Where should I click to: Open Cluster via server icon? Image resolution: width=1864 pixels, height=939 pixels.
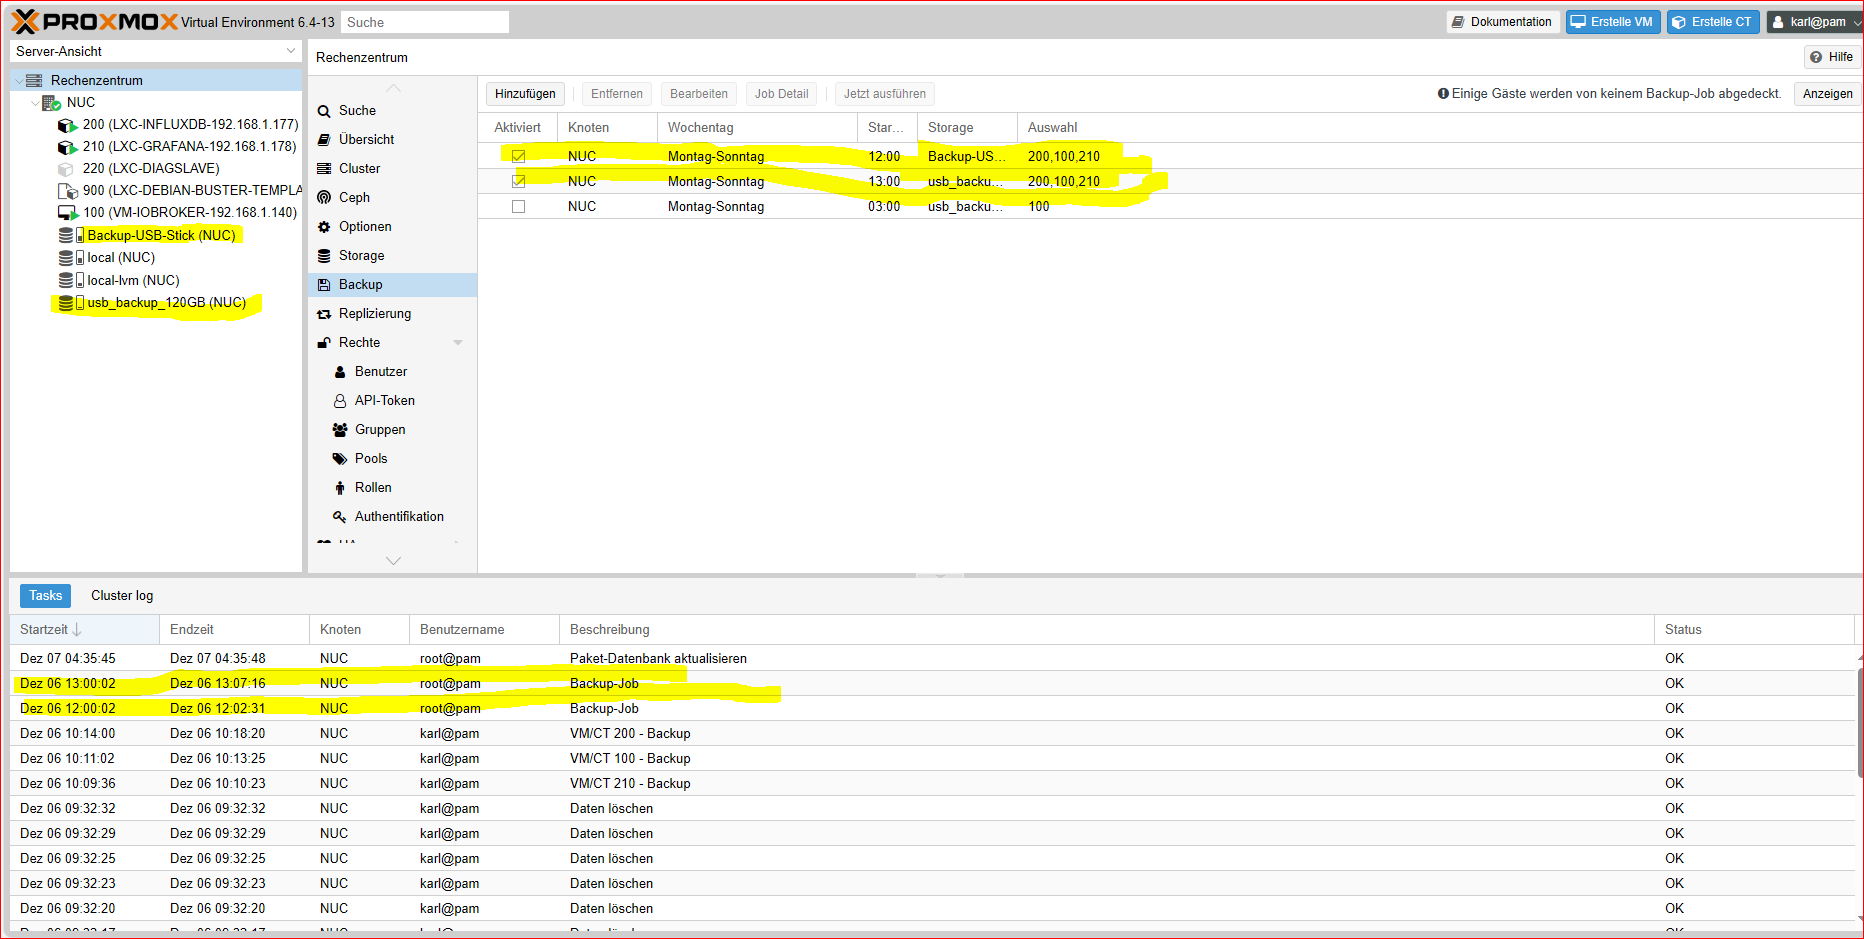click(x=324, y=169)
